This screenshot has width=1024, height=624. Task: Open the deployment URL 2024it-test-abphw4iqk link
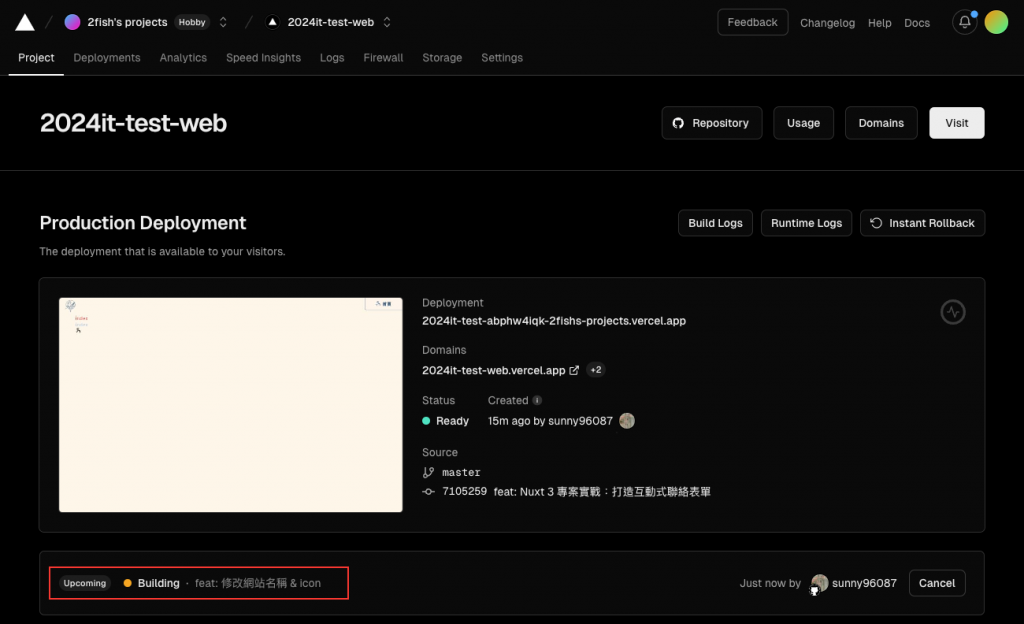[x=554, y=320]
